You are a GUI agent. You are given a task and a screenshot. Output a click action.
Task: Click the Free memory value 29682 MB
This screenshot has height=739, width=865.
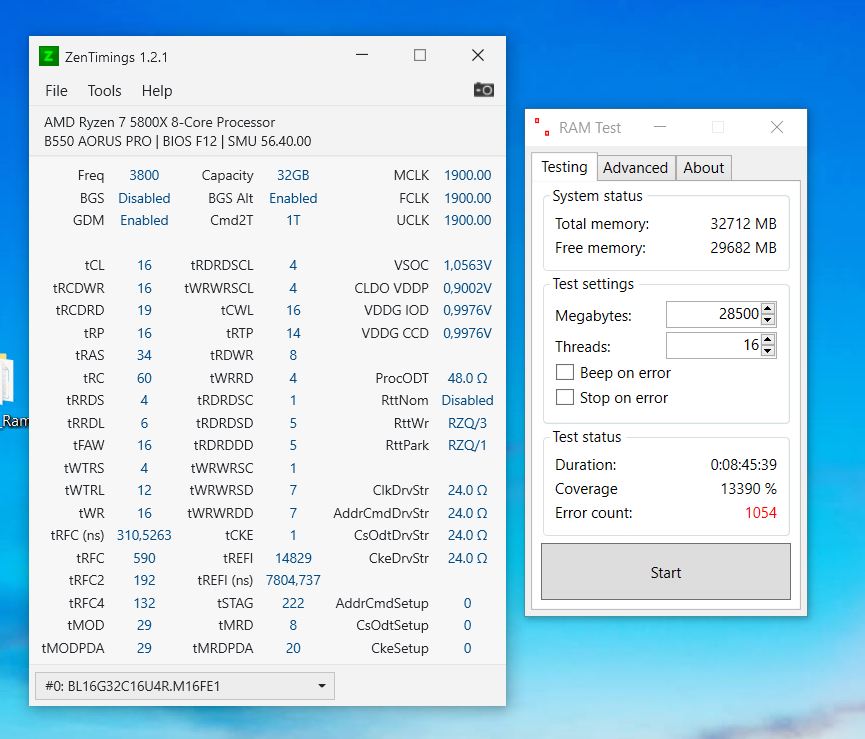coord(743,248)
